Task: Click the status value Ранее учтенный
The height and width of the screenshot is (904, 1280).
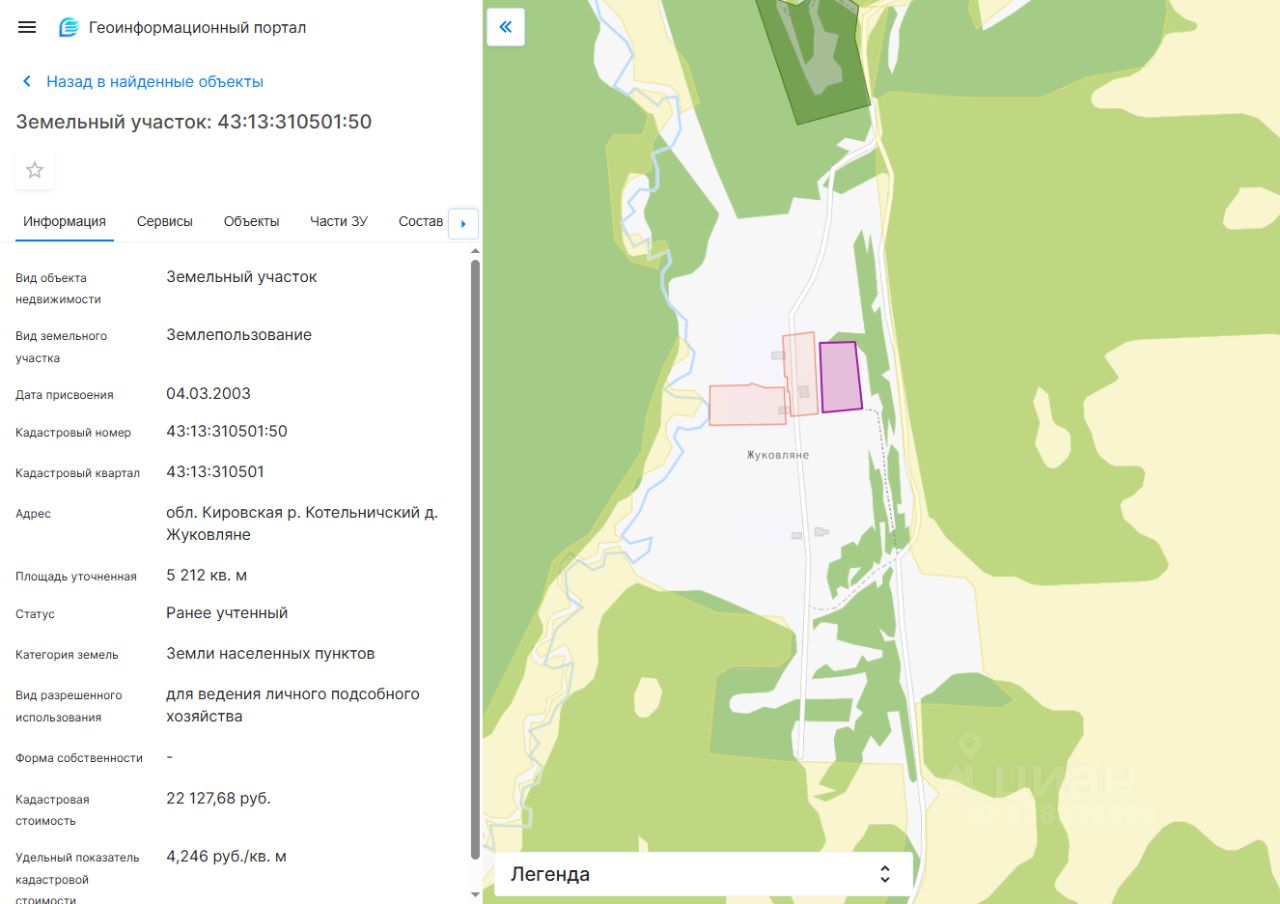Action: click(227, 613)
